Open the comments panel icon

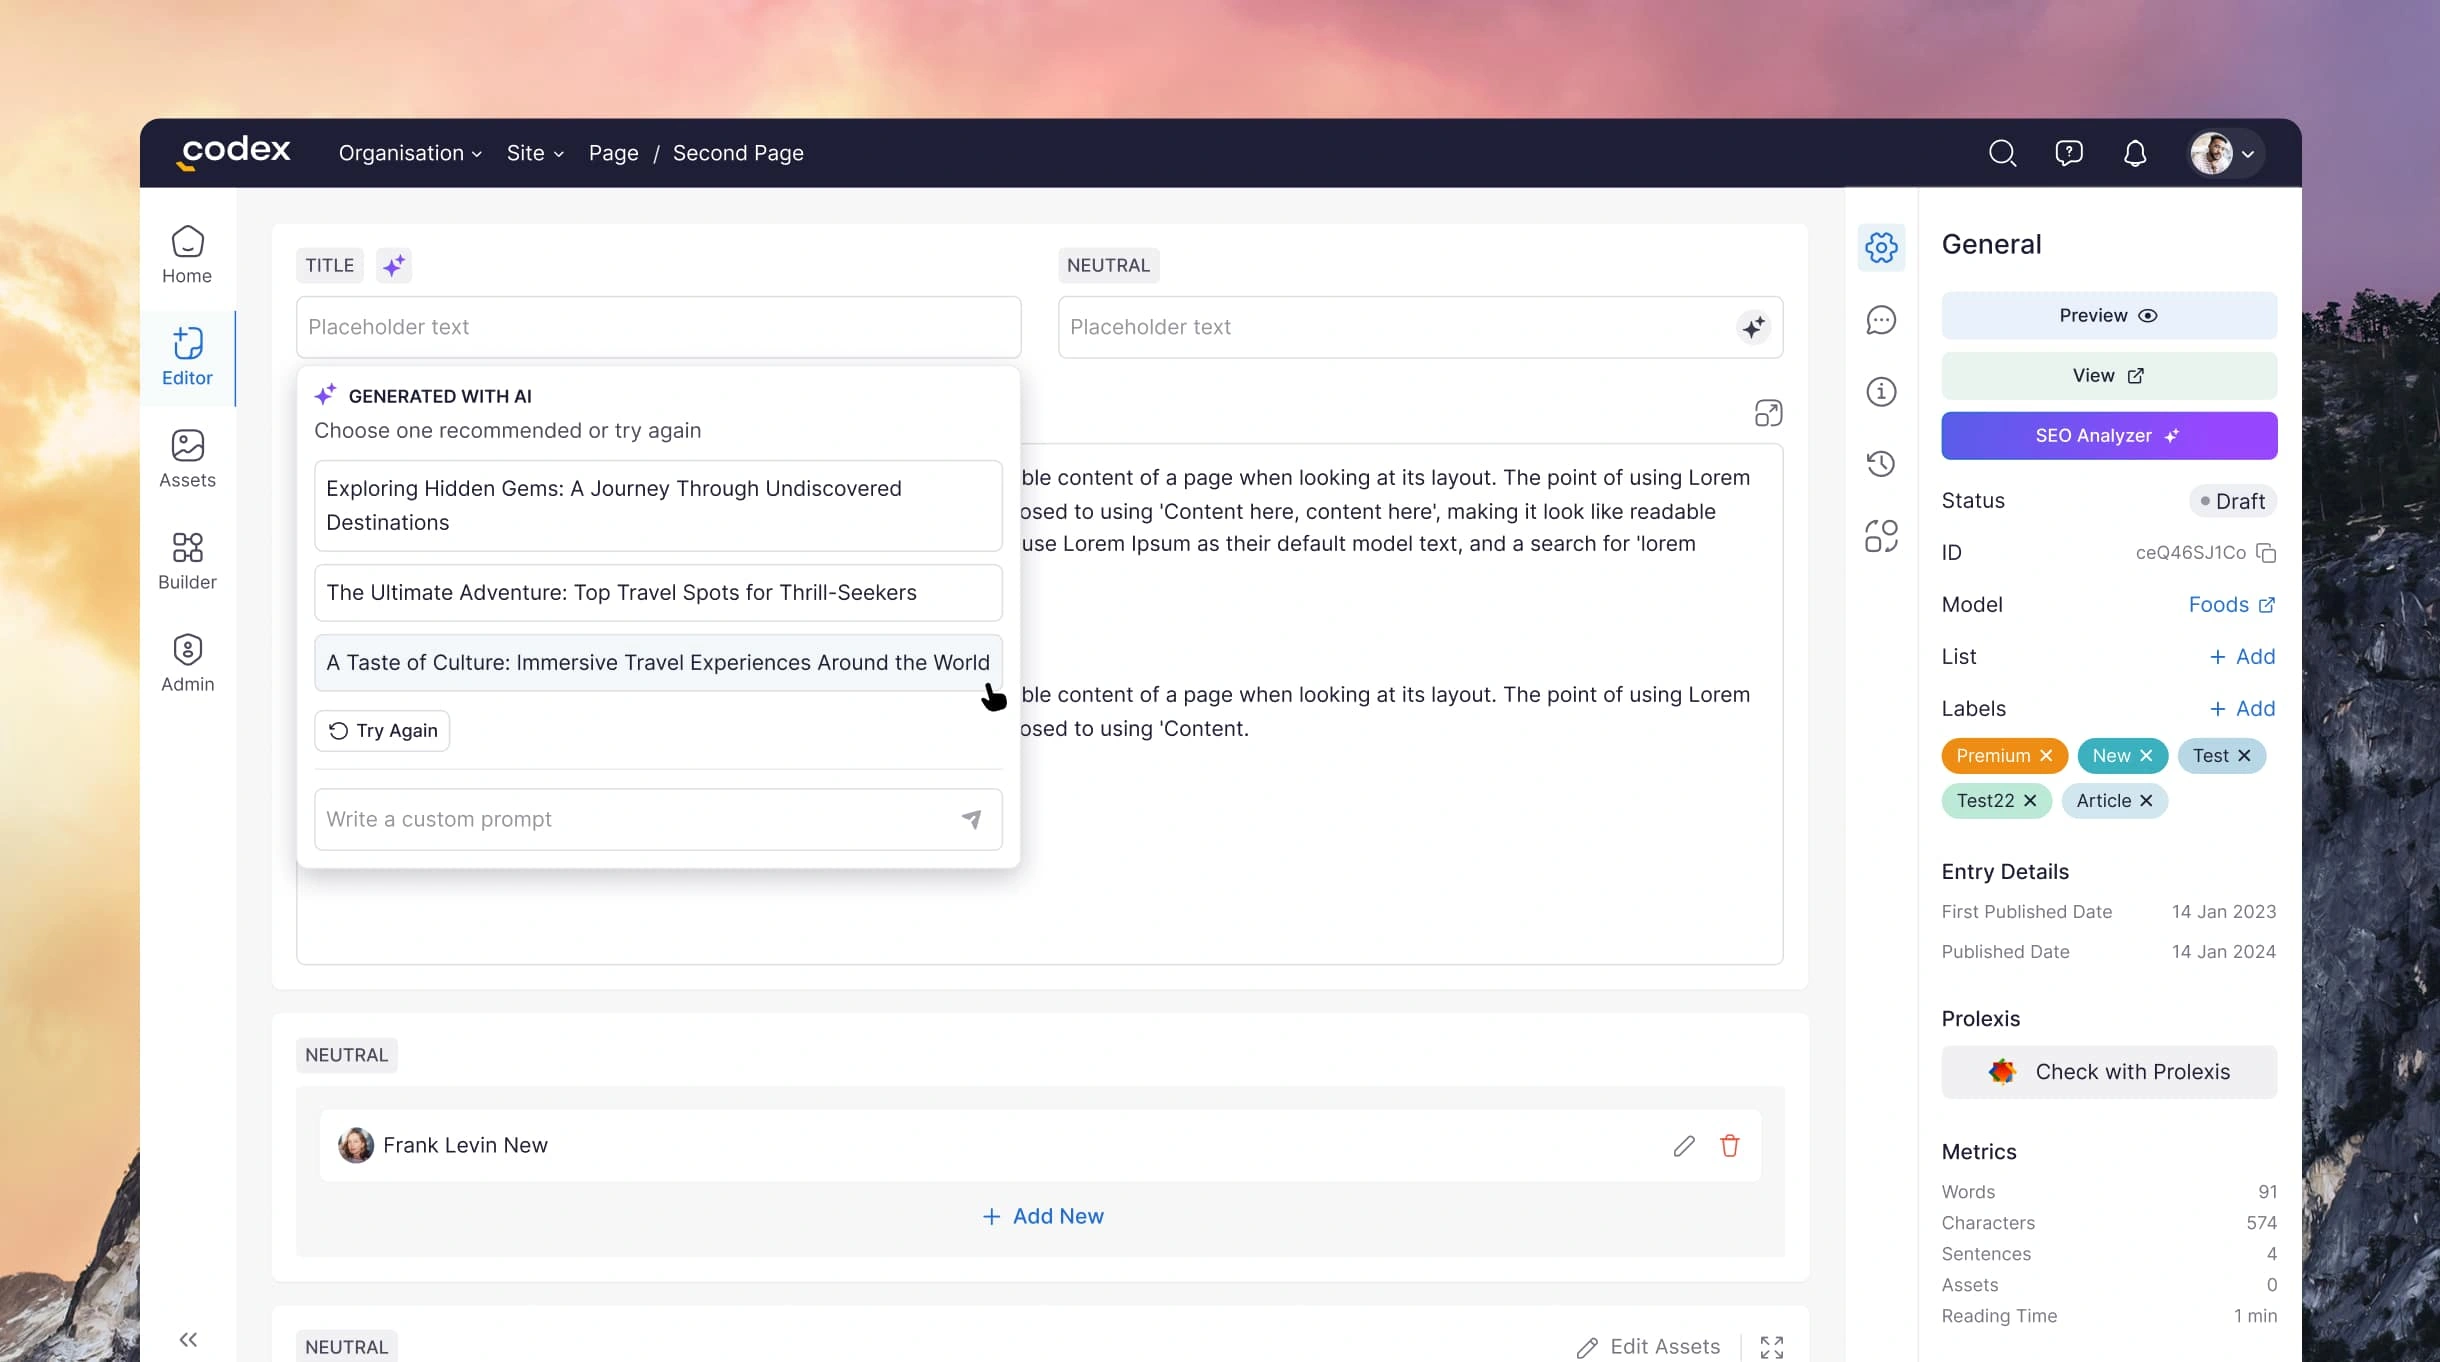click(x=1880, y=320)
